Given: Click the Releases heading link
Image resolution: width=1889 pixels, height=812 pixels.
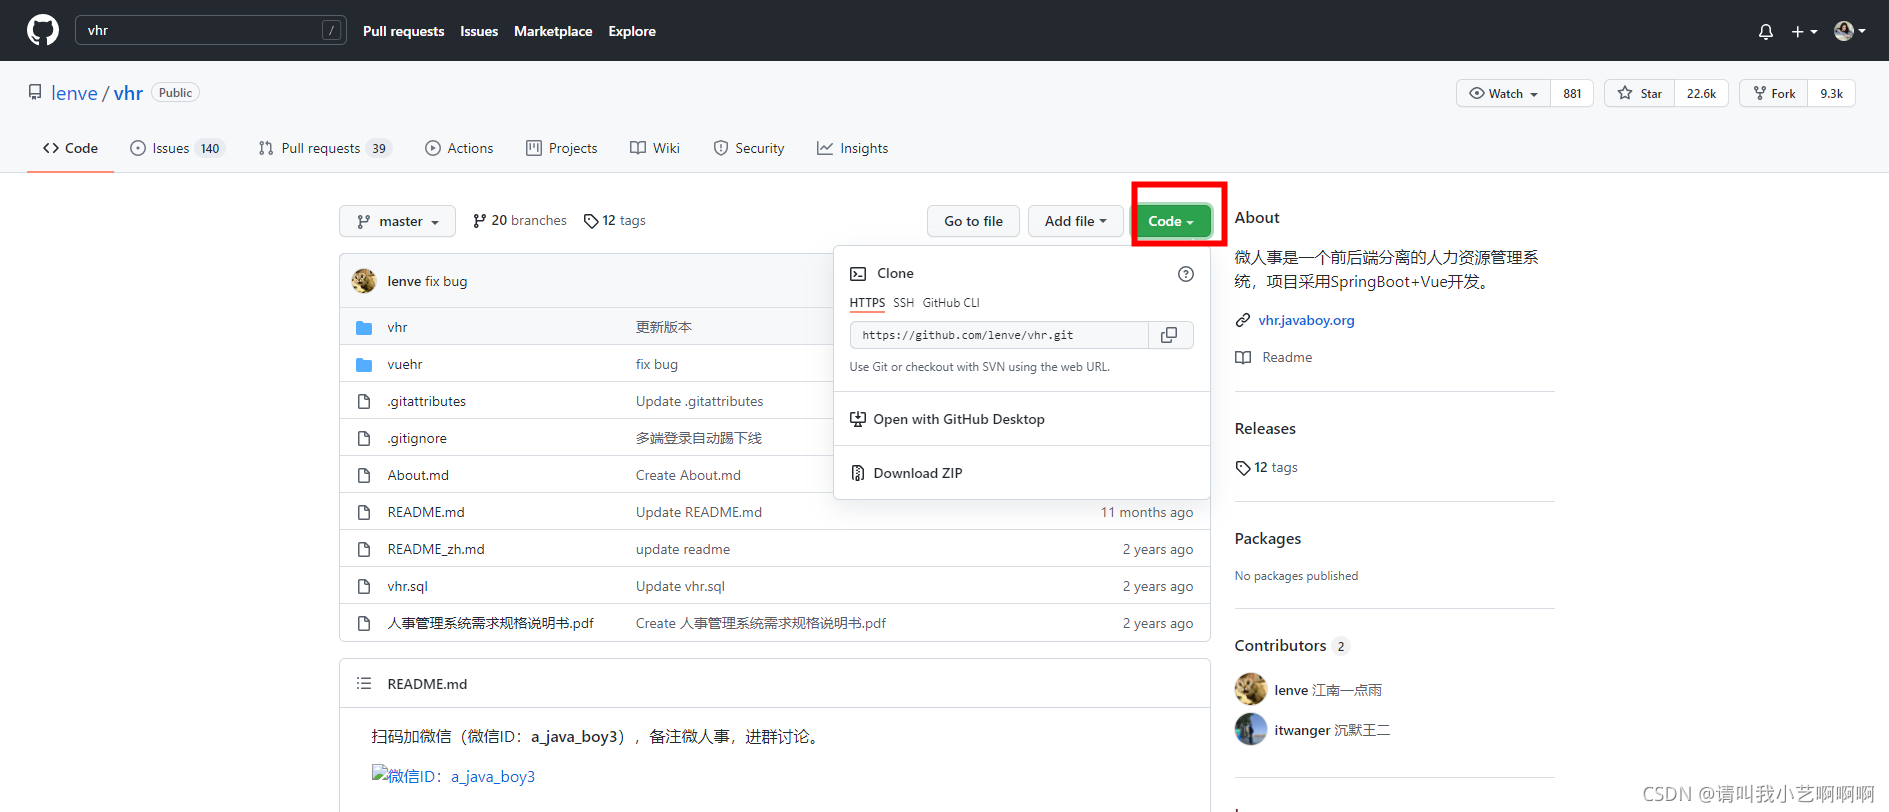Looking at the screenshot, I should pyautogui.click(x=1265, y=428).
